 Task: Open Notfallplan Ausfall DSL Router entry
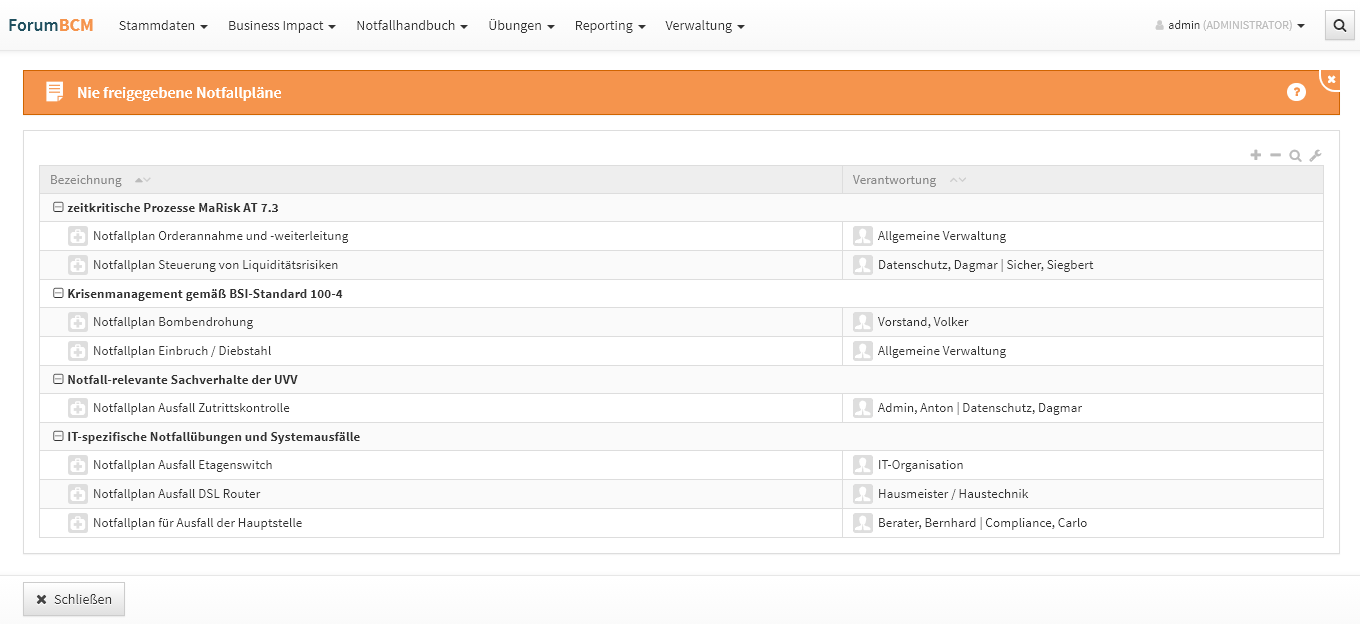pyautogui.click(x=176, y=494)
